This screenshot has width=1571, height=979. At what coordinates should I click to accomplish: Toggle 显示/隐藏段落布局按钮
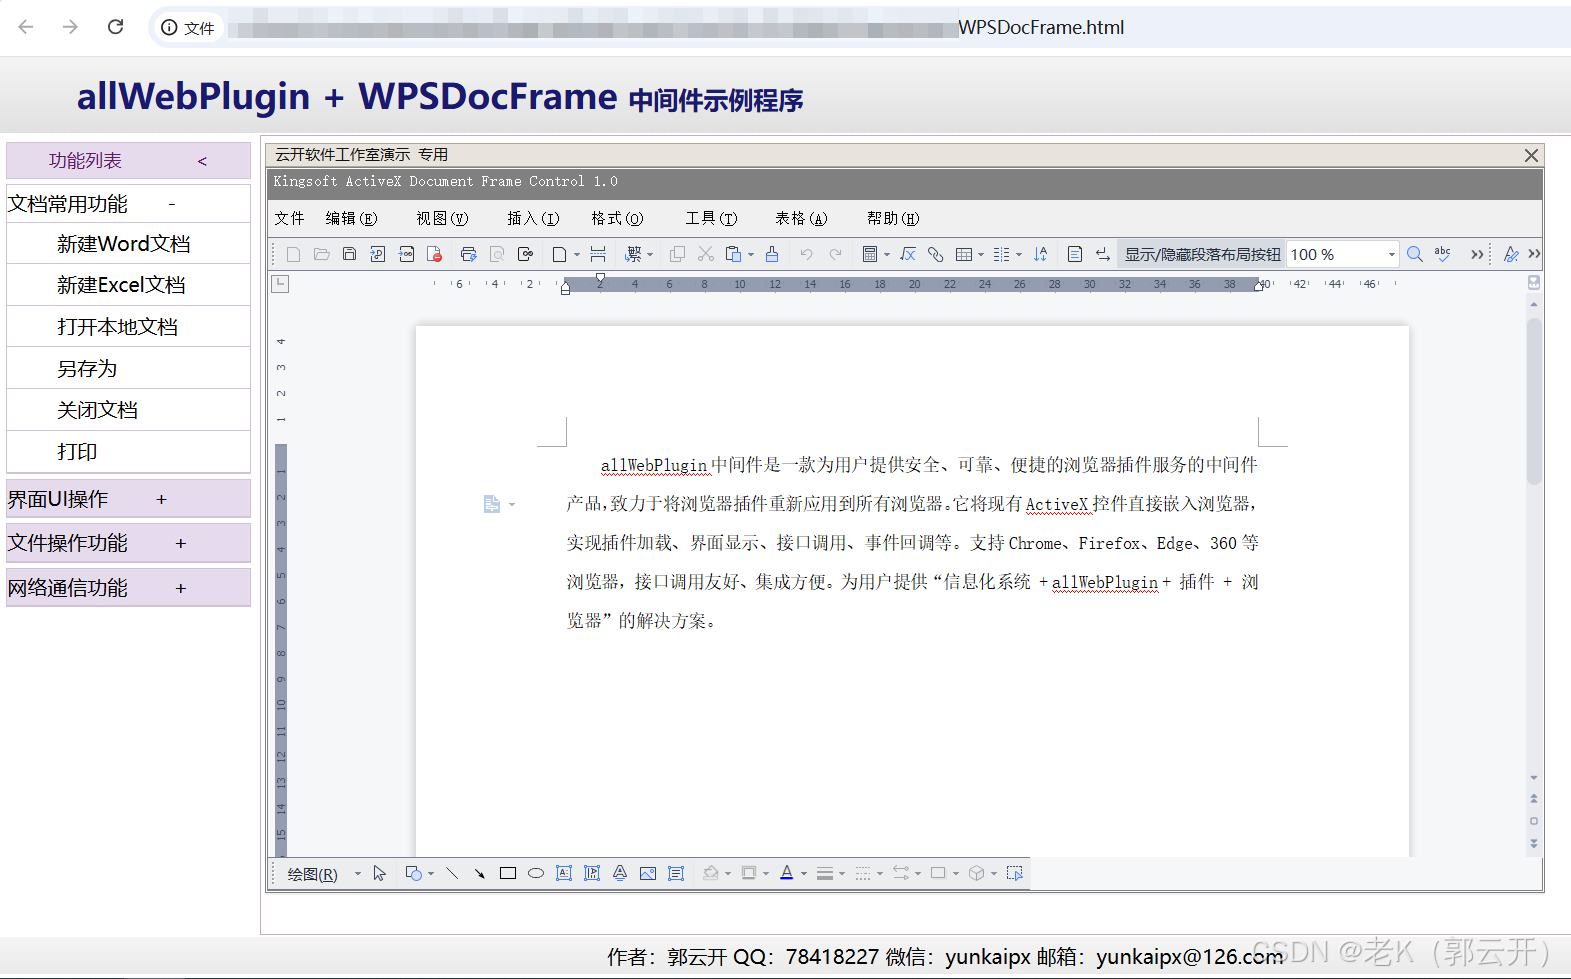tap(1202, 254)
